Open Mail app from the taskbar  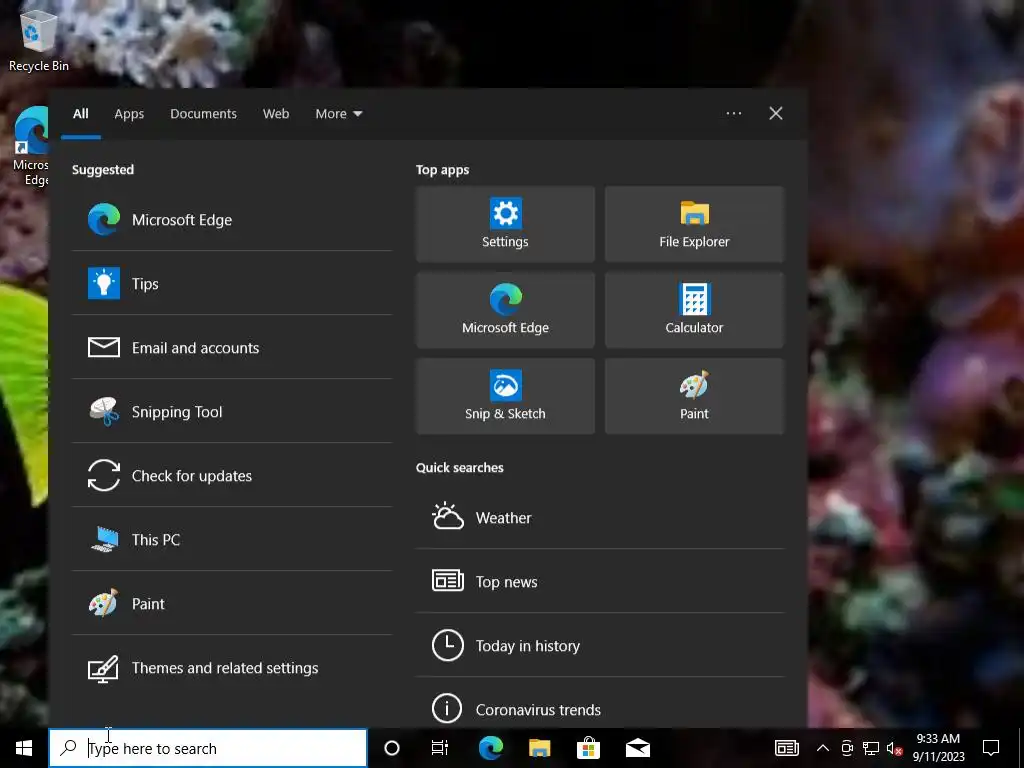(638, 748)
